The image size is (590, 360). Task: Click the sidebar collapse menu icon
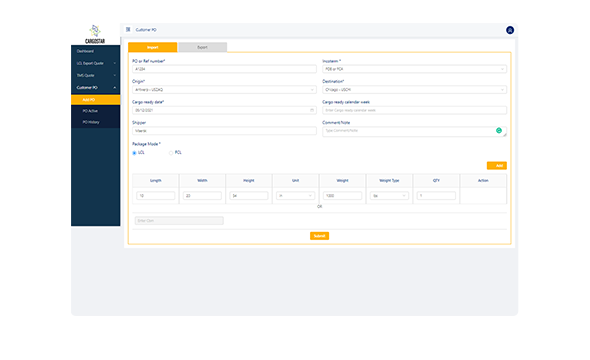[128, 29]
